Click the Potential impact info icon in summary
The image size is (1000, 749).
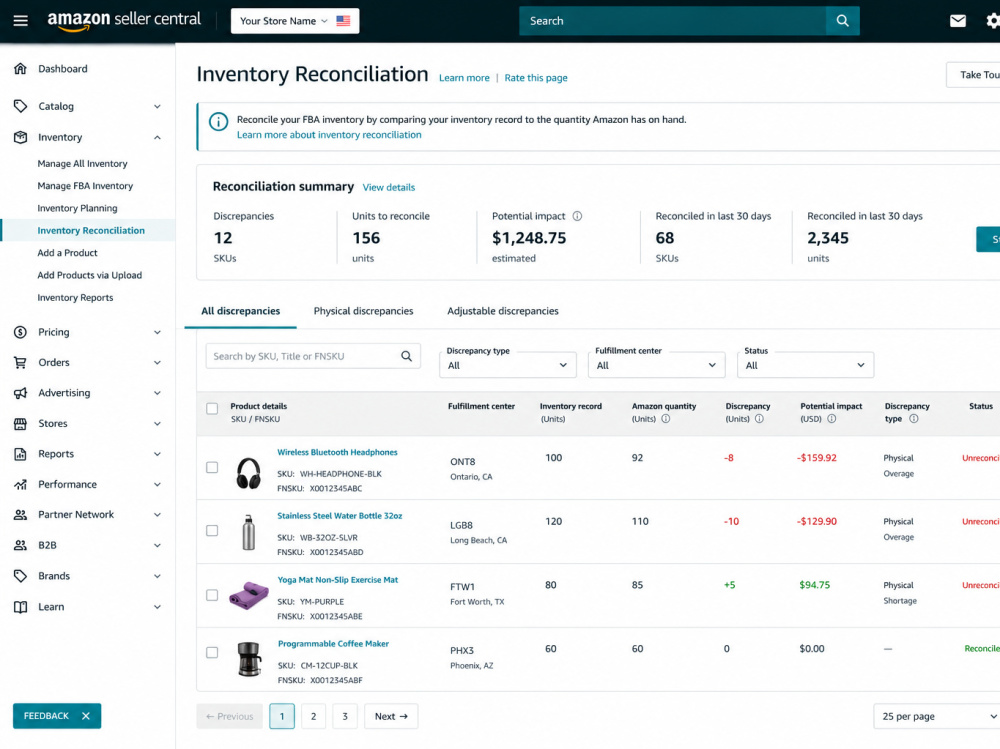[x=577, y=216]
